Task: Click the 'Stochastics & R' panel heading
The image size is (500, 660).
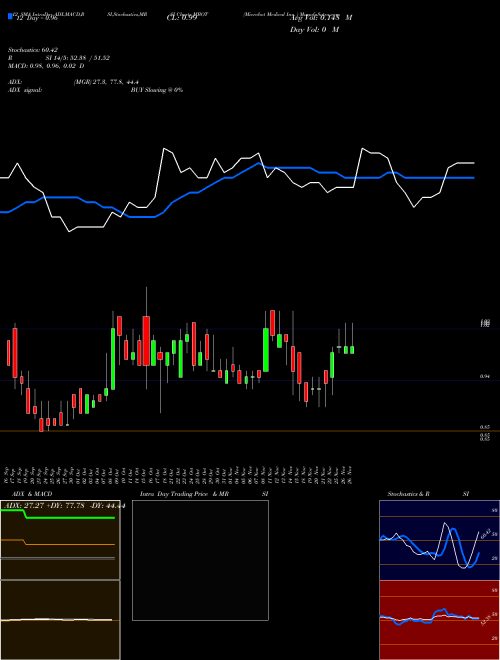Action: [408, 494]
